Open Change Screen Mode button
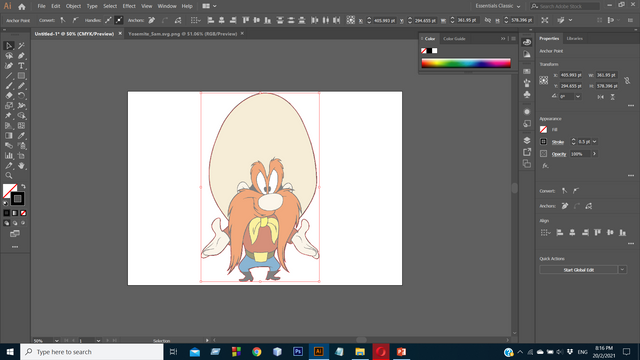640x360 pixels. point(15,233)
